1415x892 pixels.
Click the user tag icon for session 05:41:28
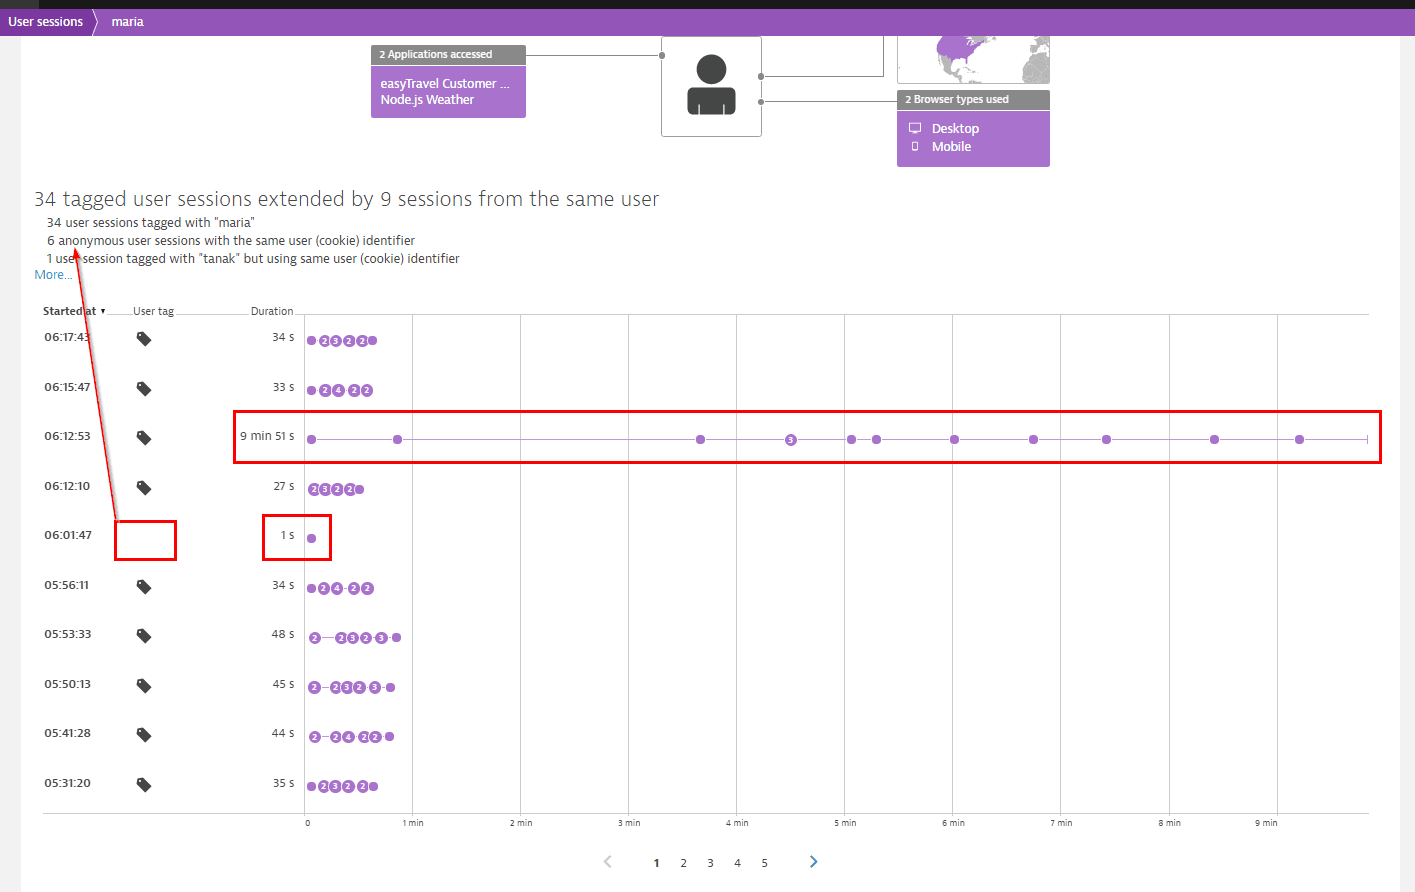coord(144,735)
